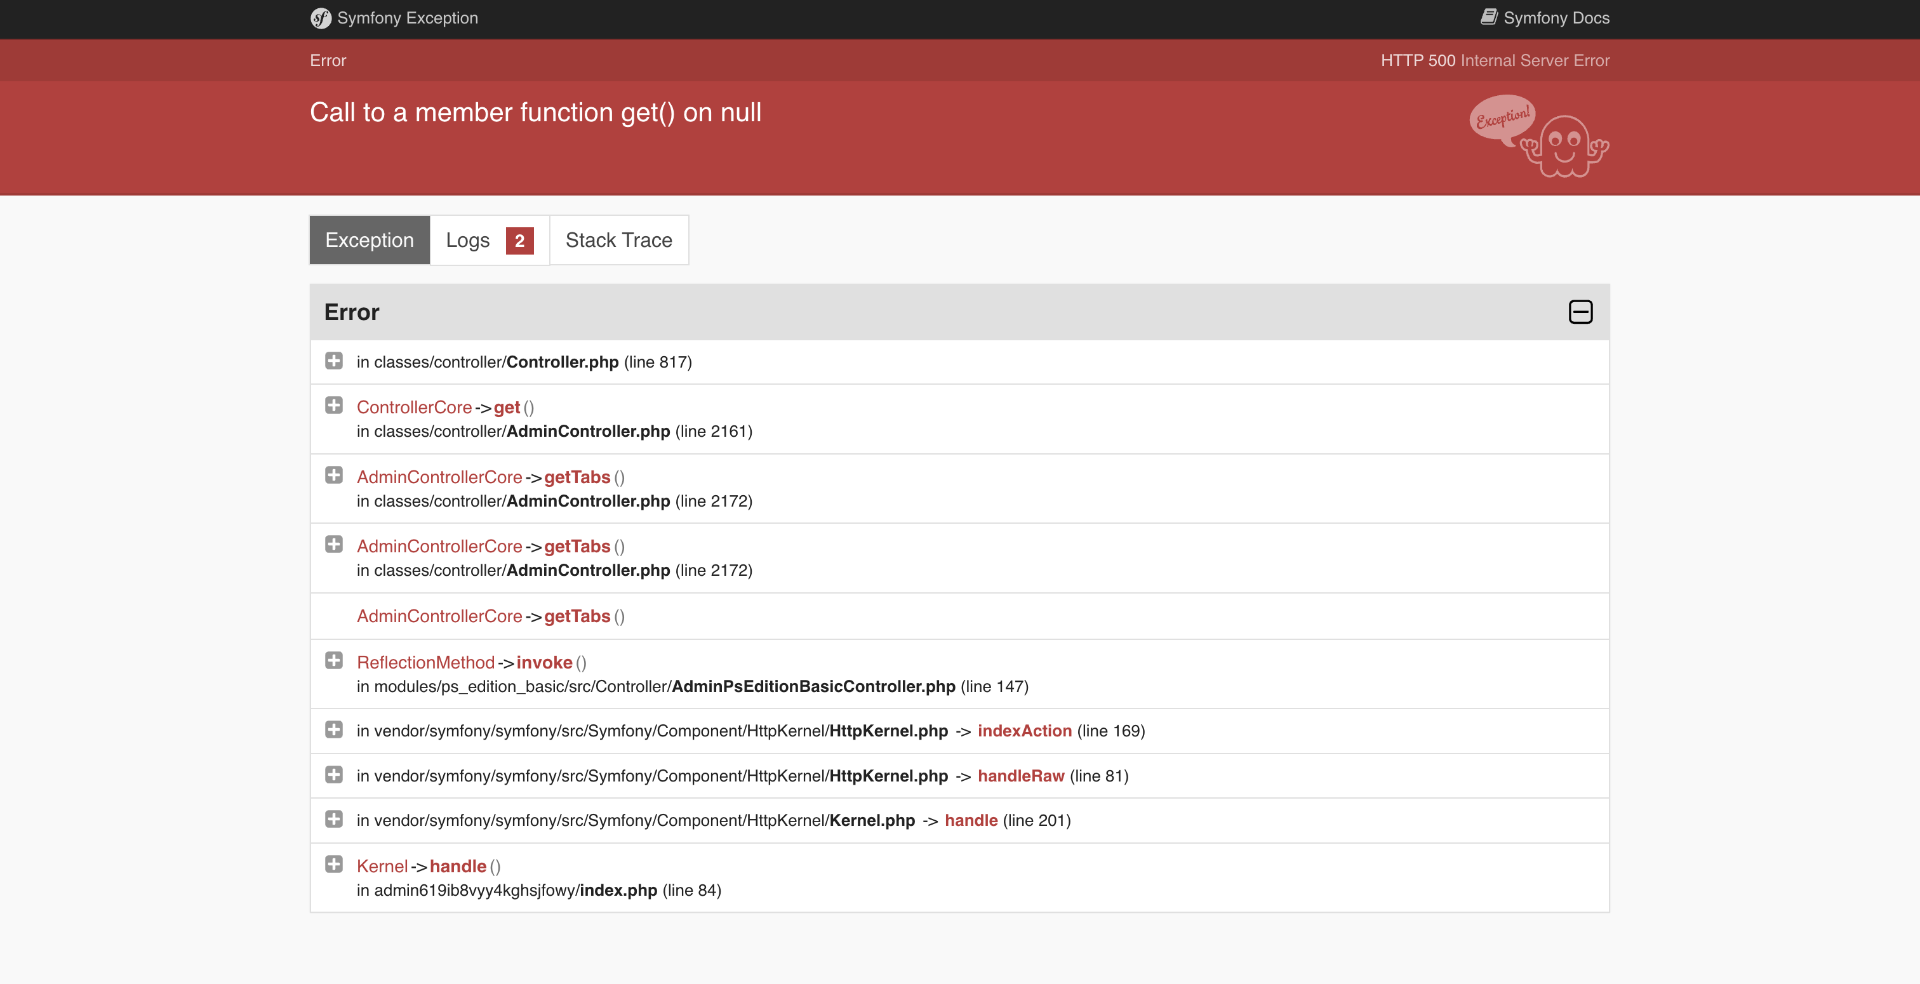Open the Symfony Docs book icon
Screen dimensions: 1920x984
point(1489,17)
